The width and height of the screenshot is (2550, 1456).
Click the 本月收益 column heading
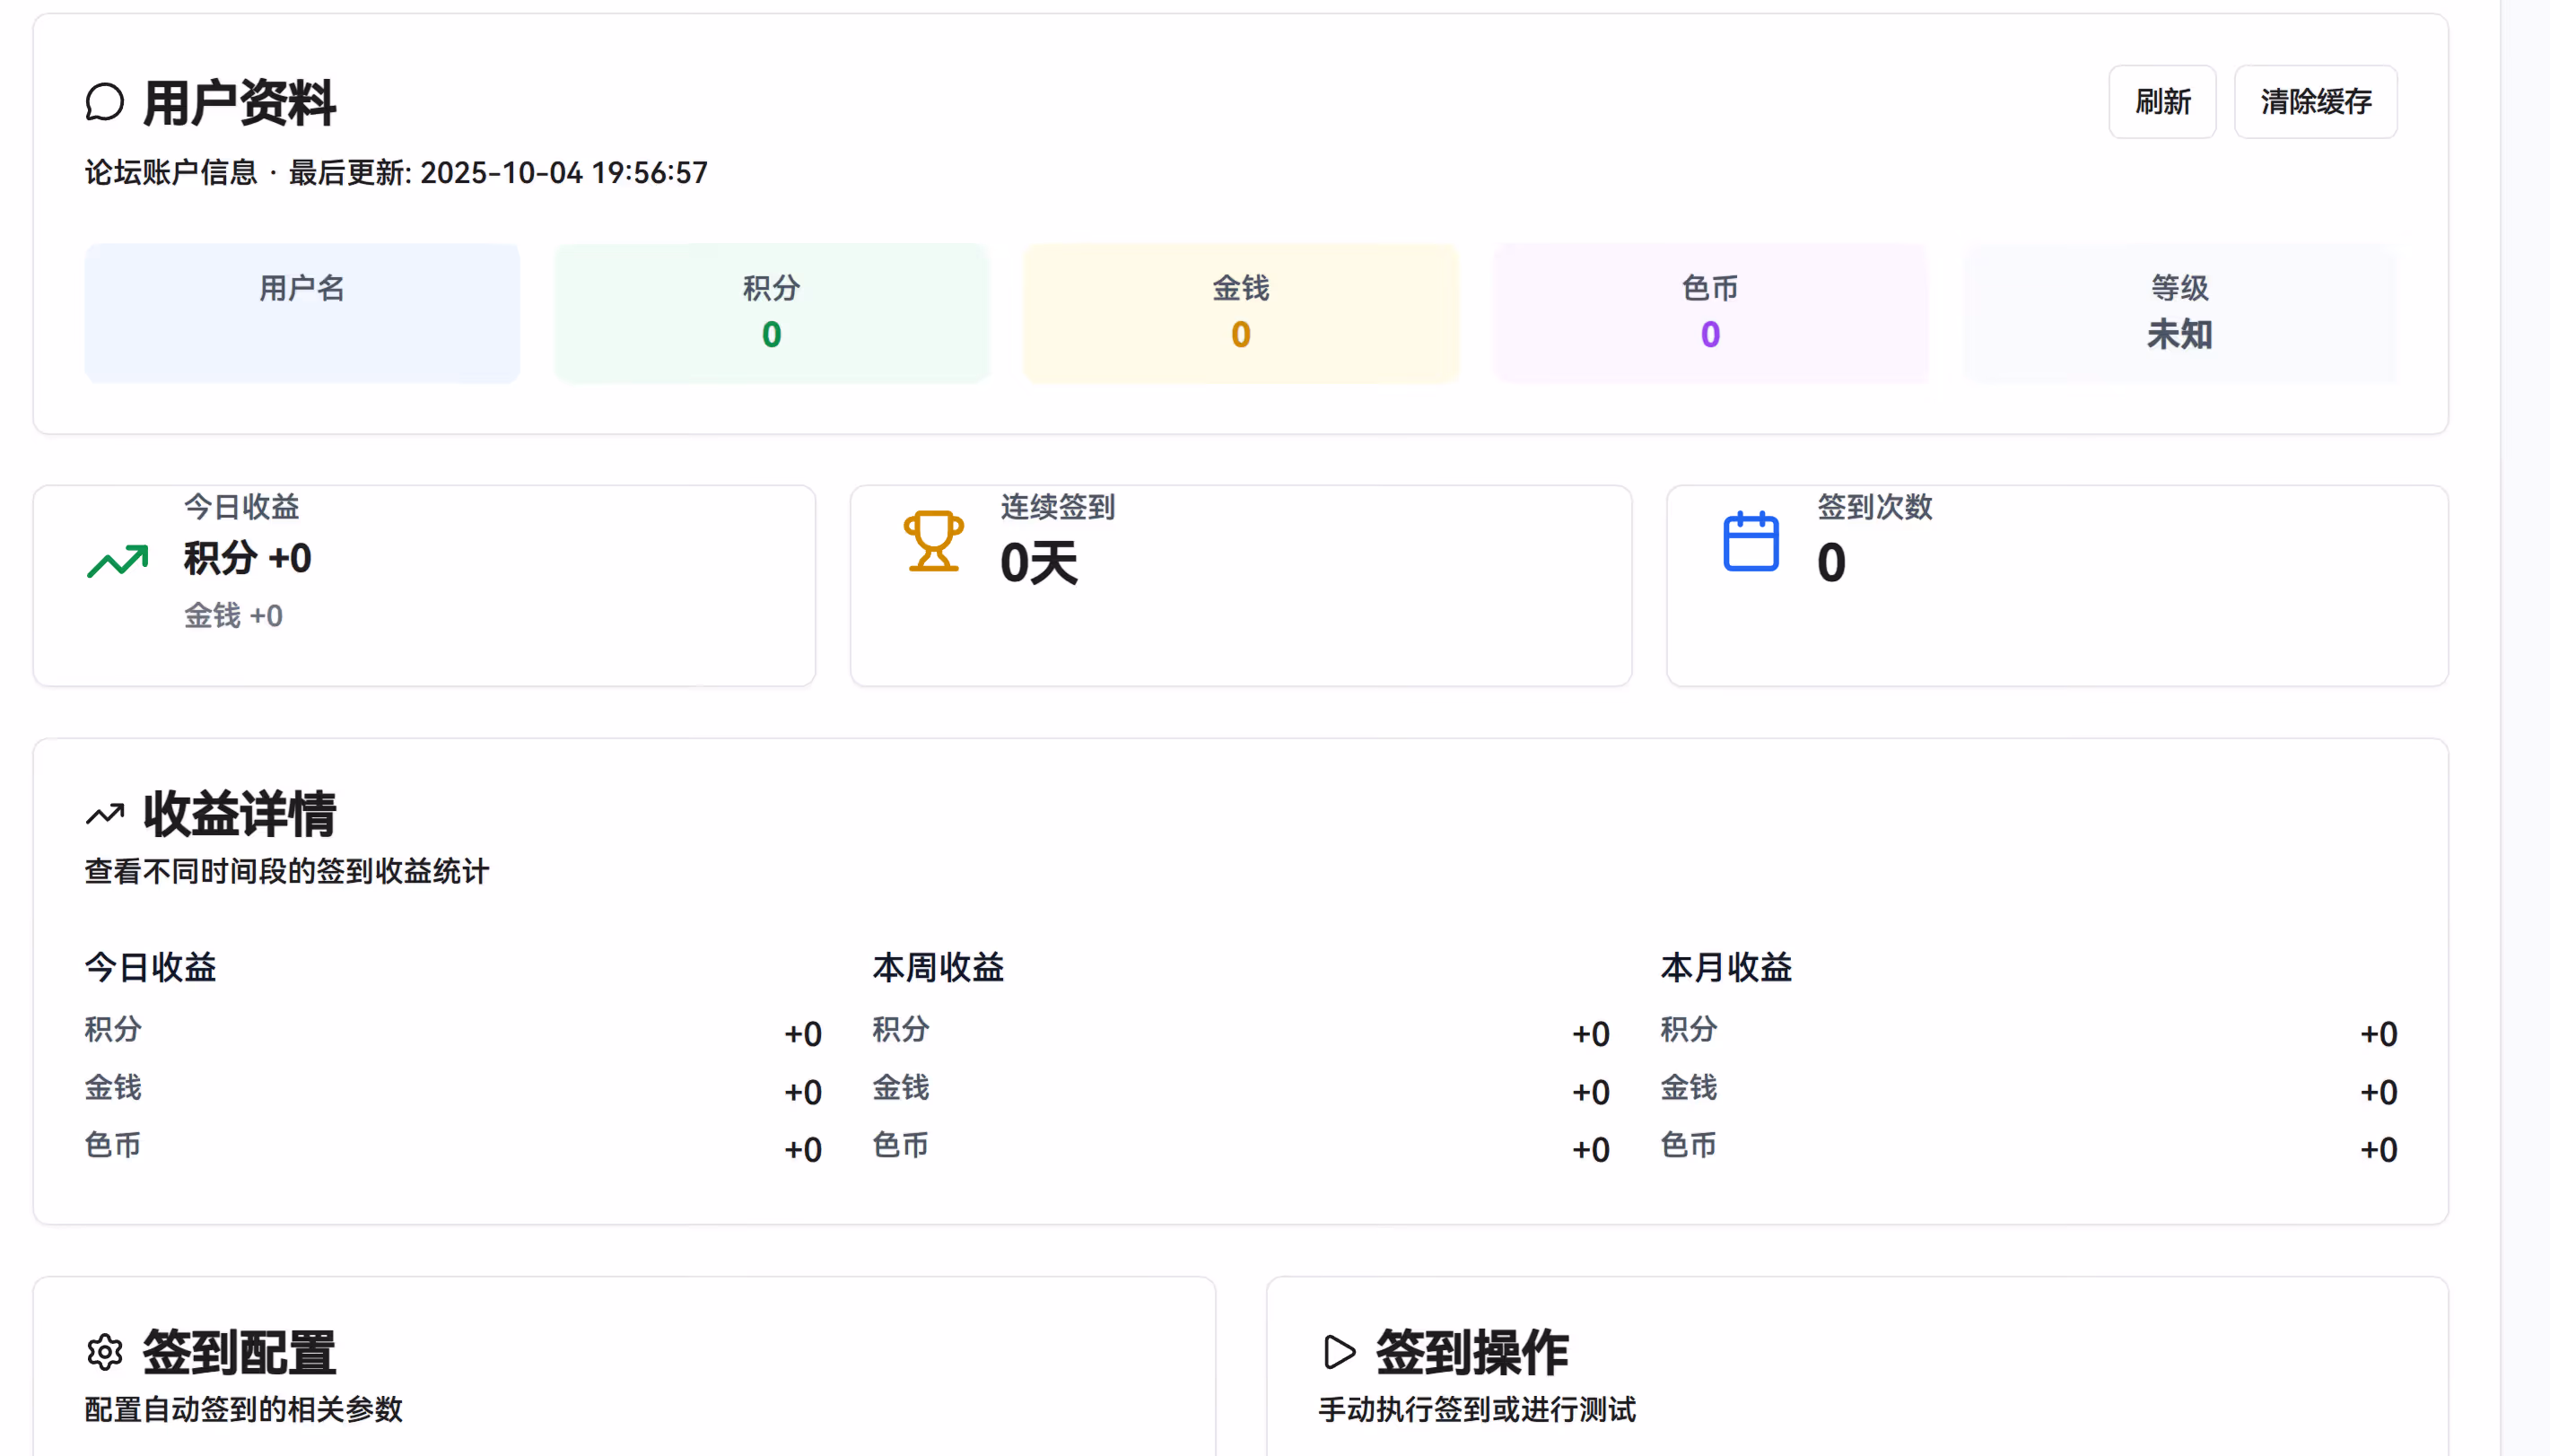click(1726, 967)
